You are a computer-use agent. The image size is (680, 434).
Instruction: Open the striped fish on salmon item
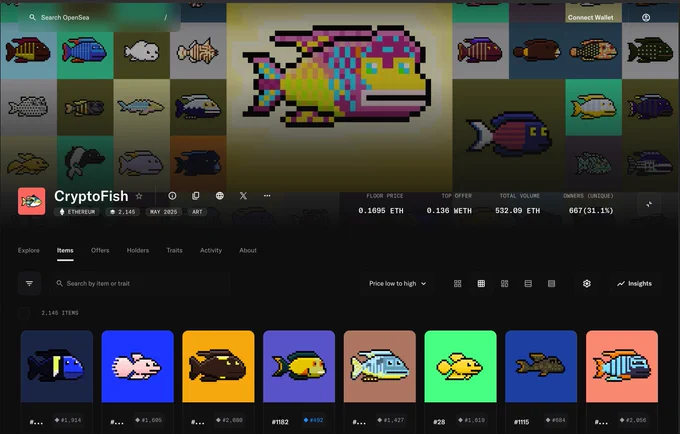(x=622, y=366)
